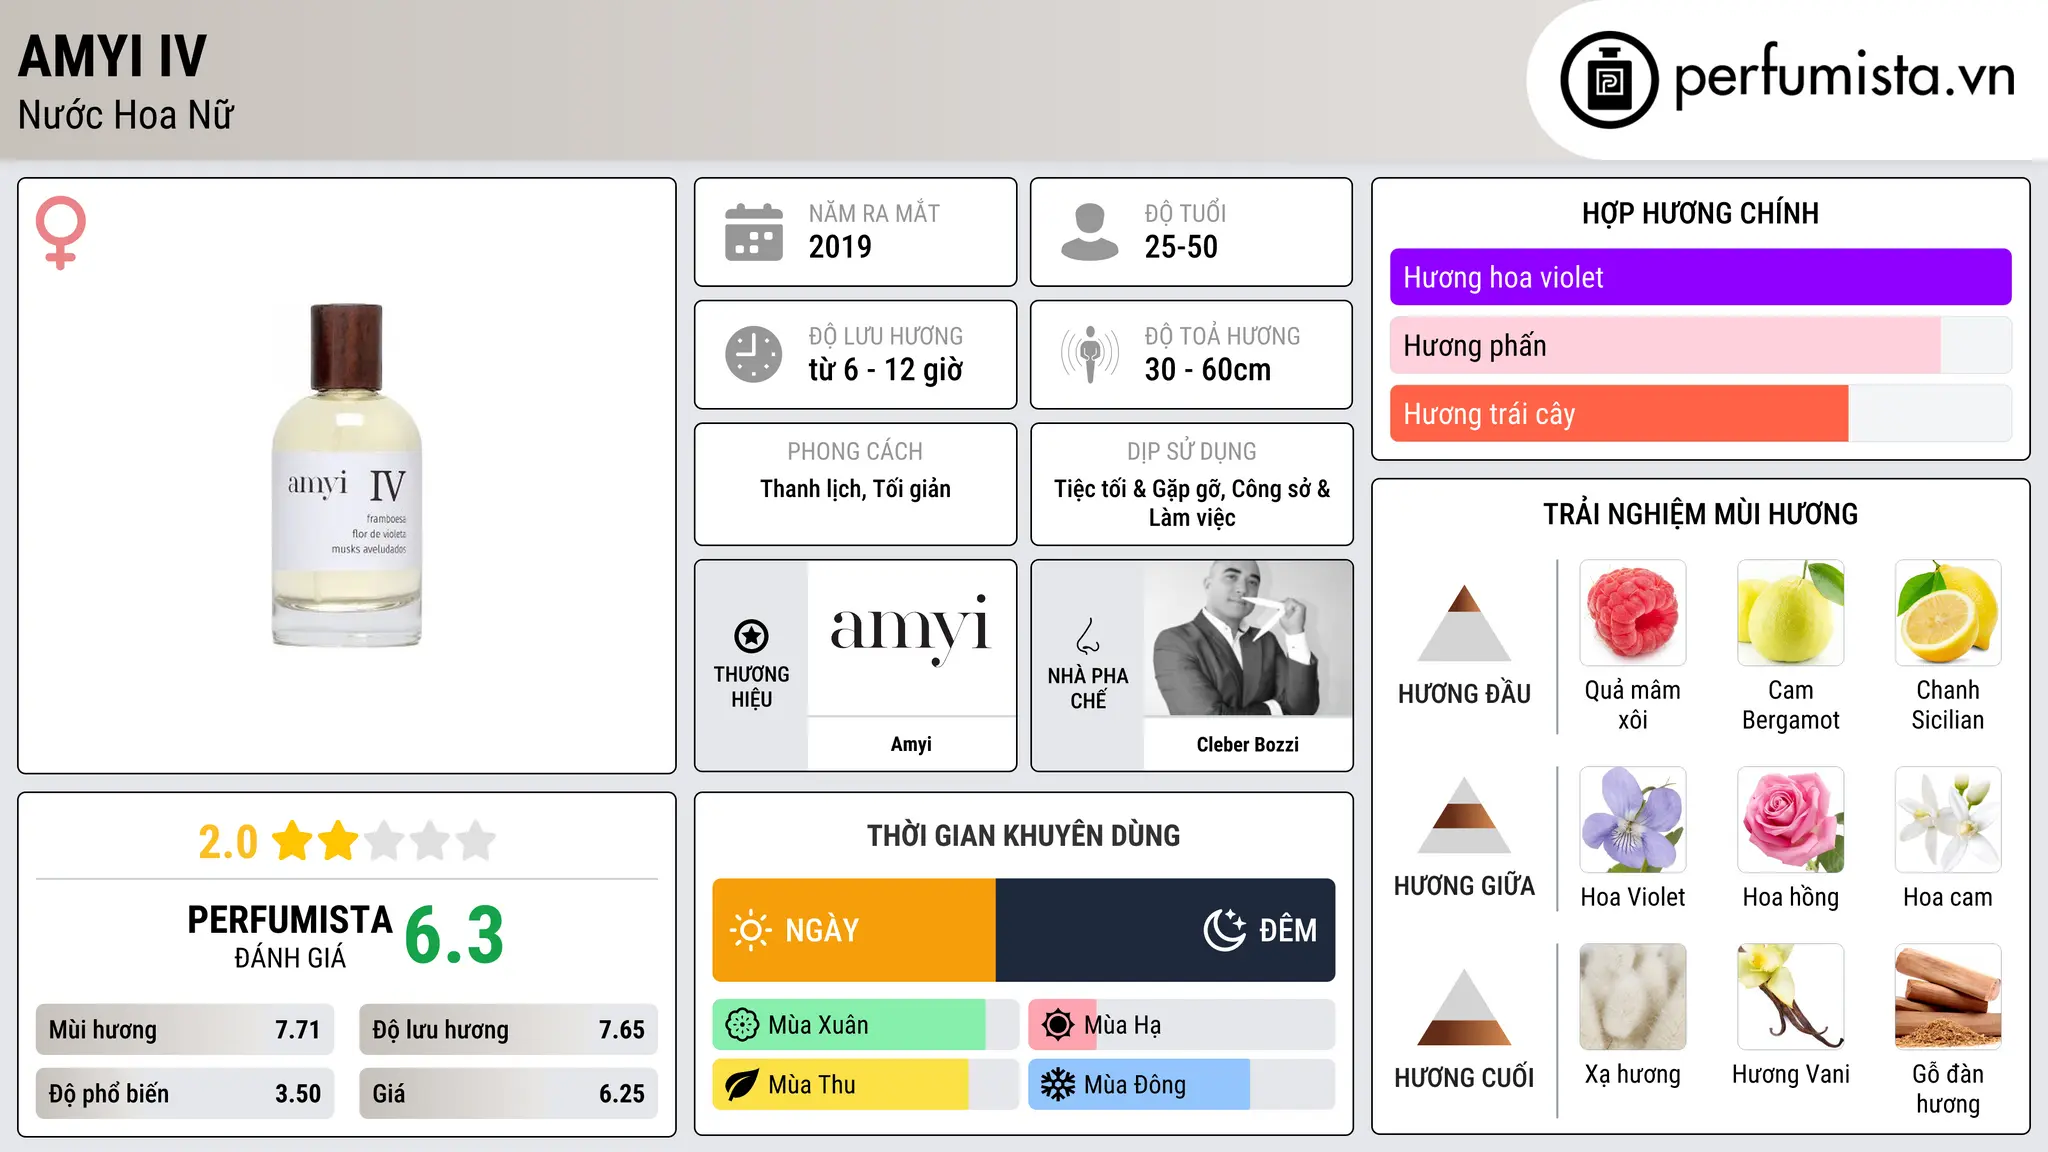Click the pink Hương phấn accord bar
The image size is (2048, 1152).
point(1700,345)
